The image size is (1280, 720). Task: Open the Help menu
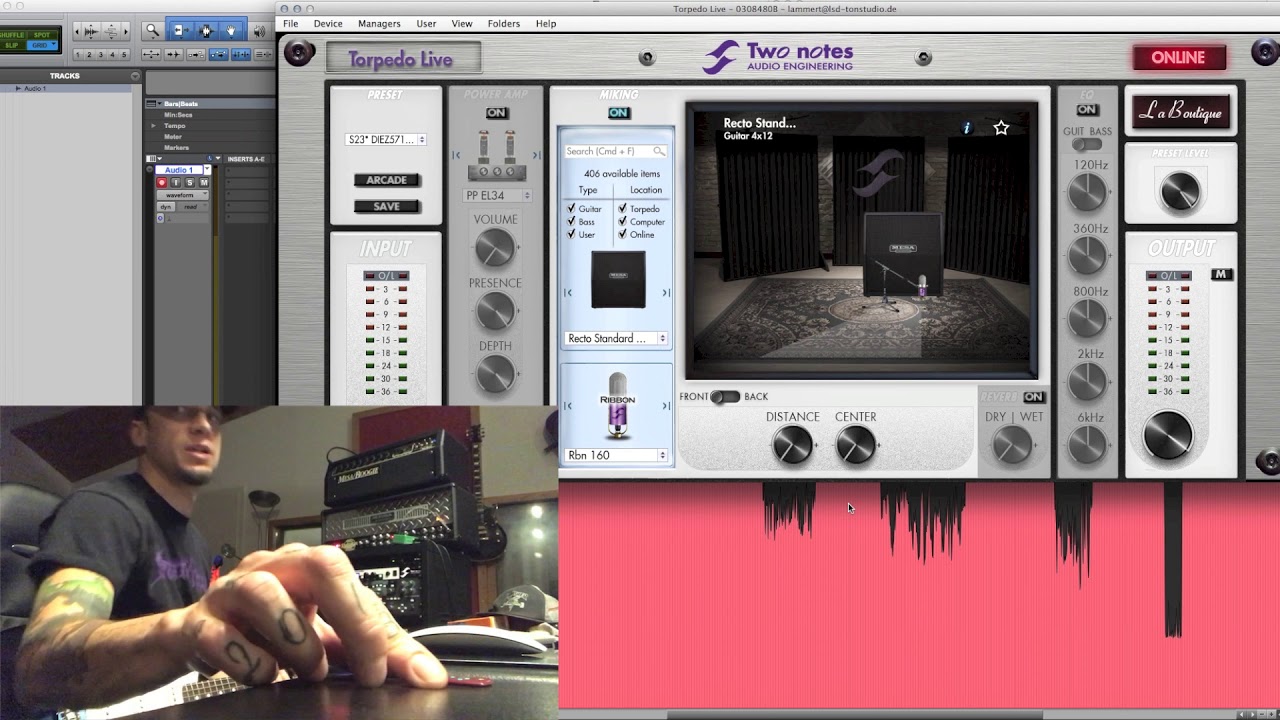(546, 23)
